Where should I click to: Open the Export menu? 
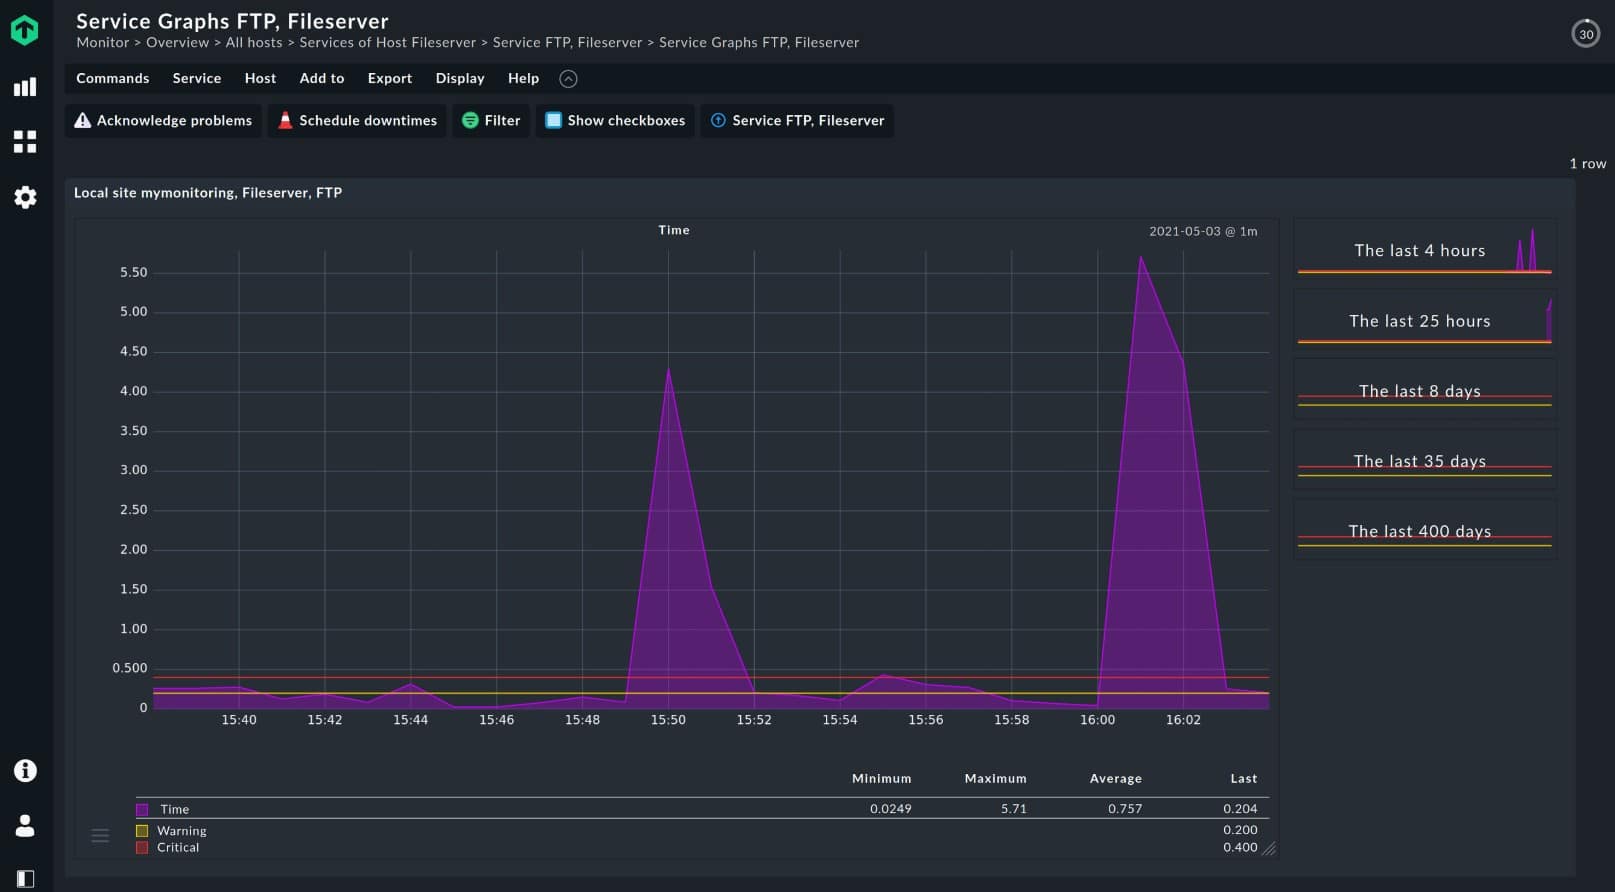click(x=390, y=78)
